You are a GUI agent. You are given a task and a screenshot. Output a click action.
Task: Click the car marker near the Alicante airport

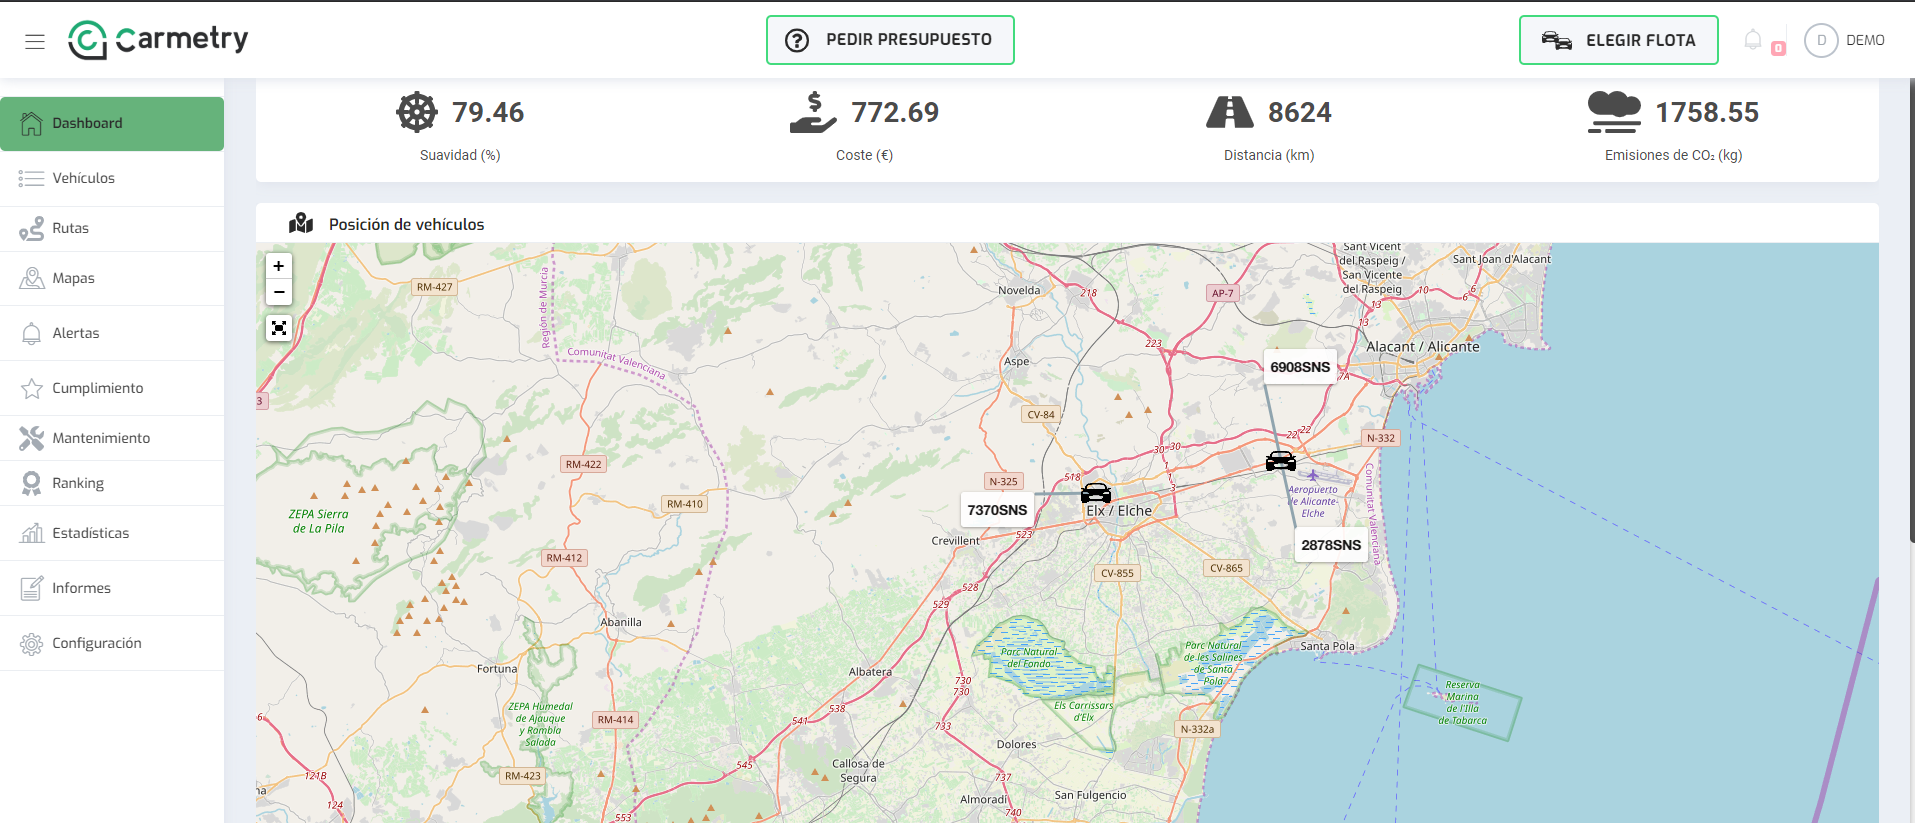[1281, 460]
